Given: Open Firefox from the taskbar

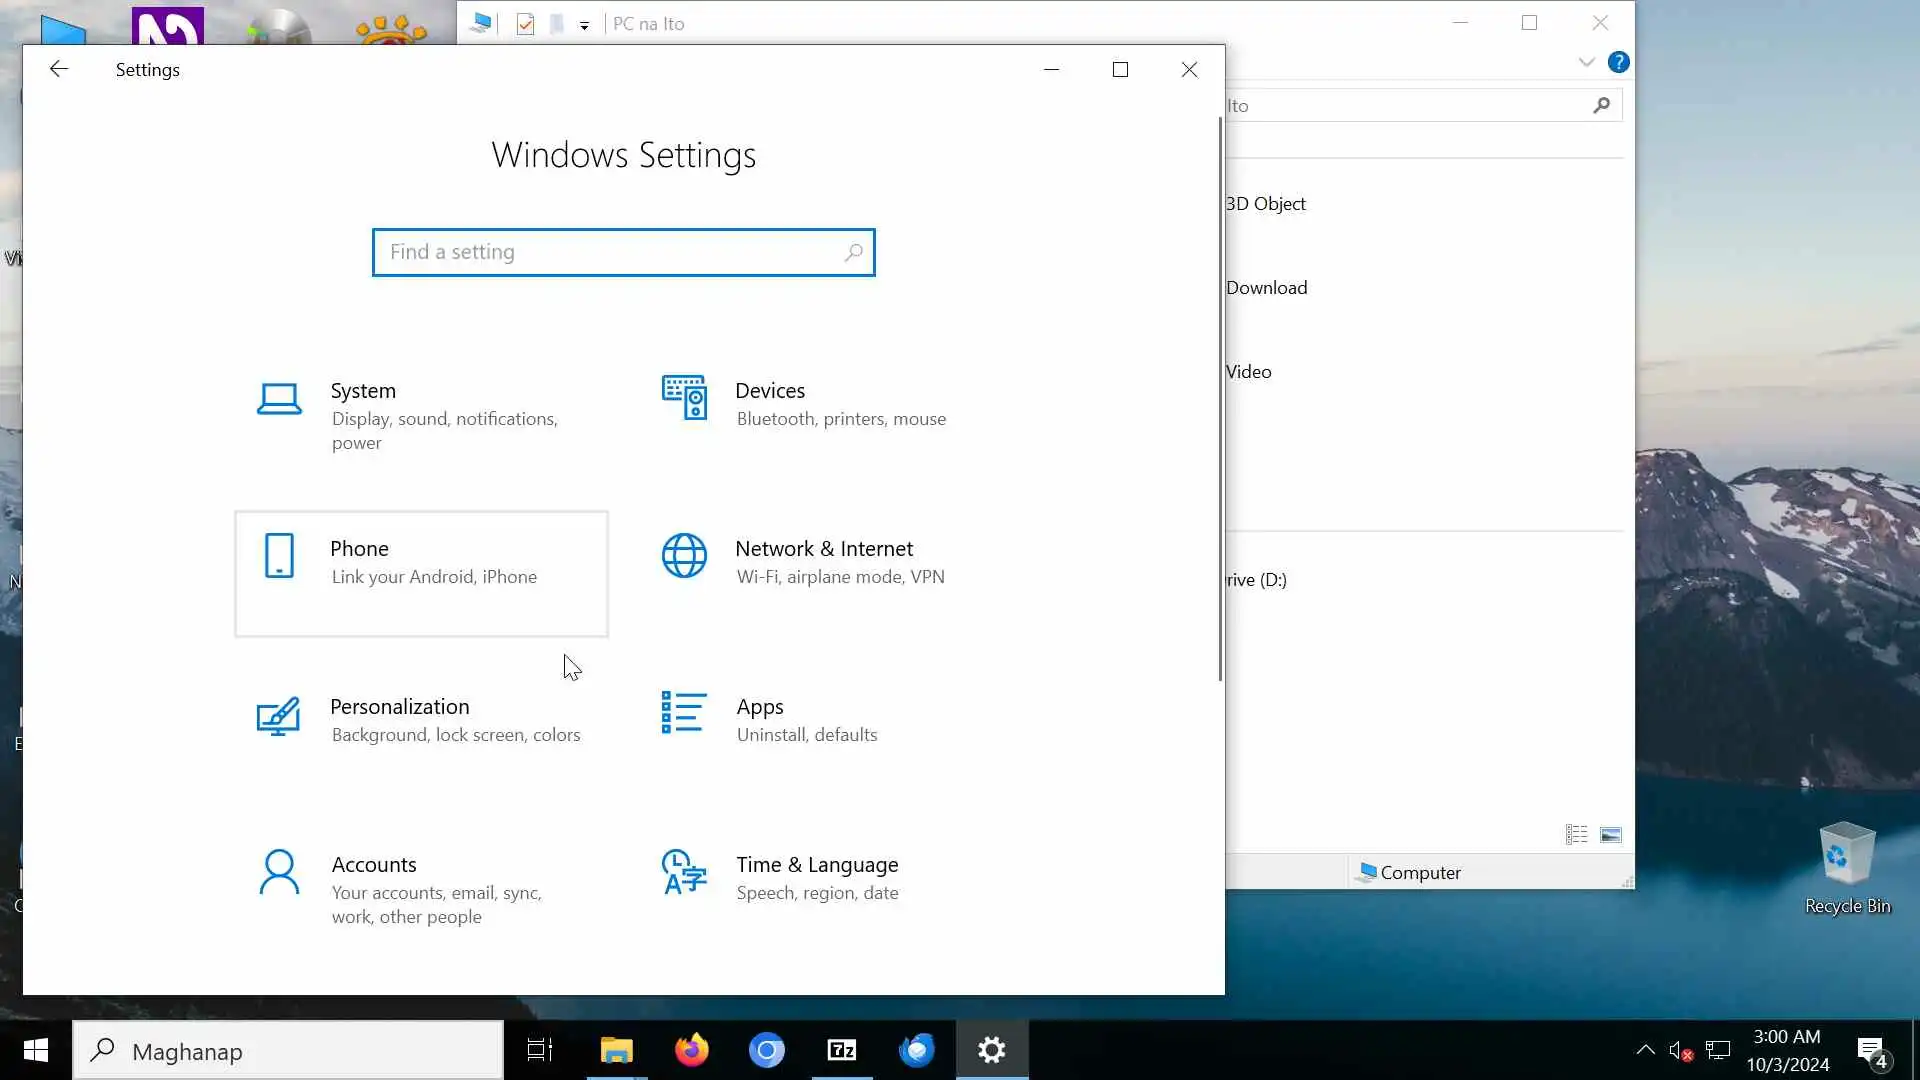Looking at the screenshot, I should click(691, 1050).
